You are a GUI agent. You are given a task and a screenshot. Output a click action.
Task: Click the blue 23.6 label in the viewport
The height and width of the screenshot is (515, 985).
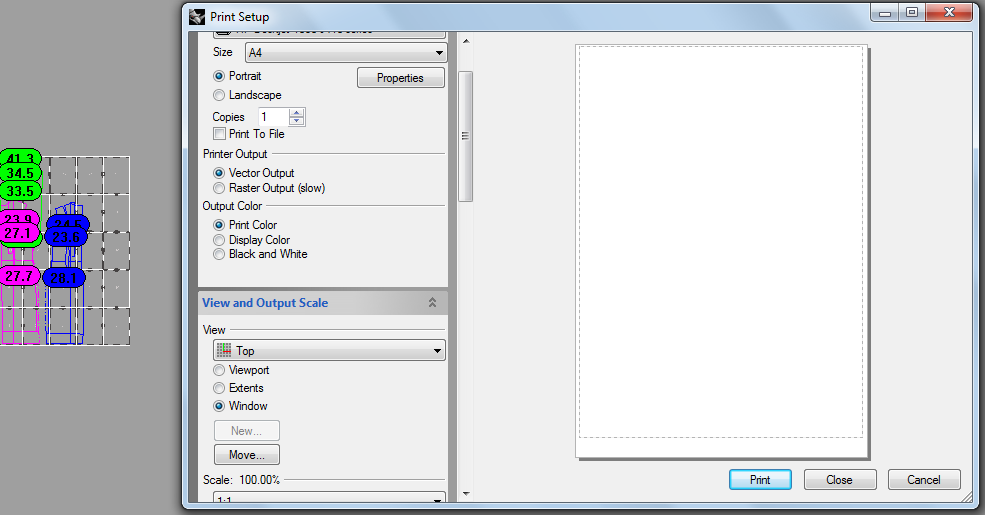point(66,237)
